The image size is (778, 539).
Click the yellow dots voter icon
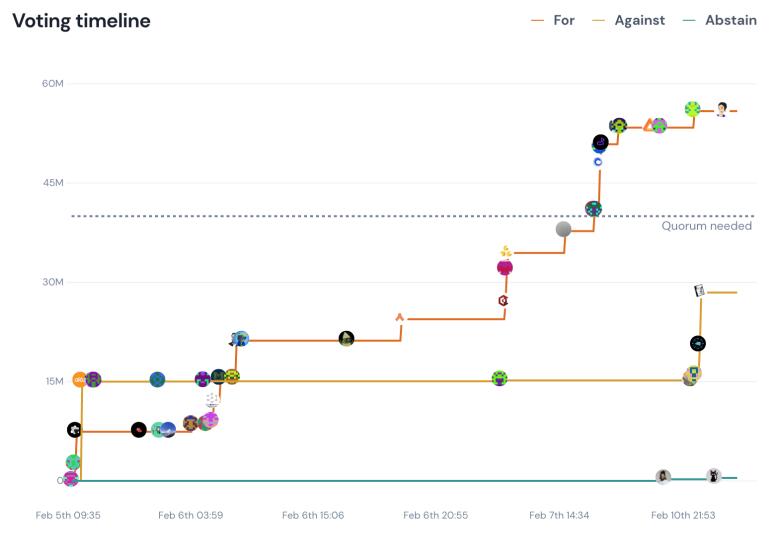click(x=506, y=251)
